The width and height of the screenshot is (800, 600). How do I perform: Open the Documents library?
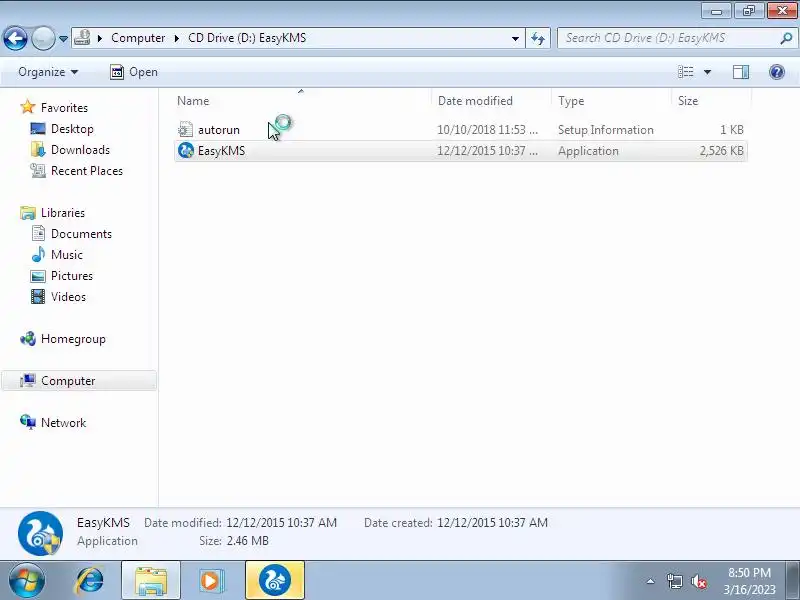[x=81, y=234]
